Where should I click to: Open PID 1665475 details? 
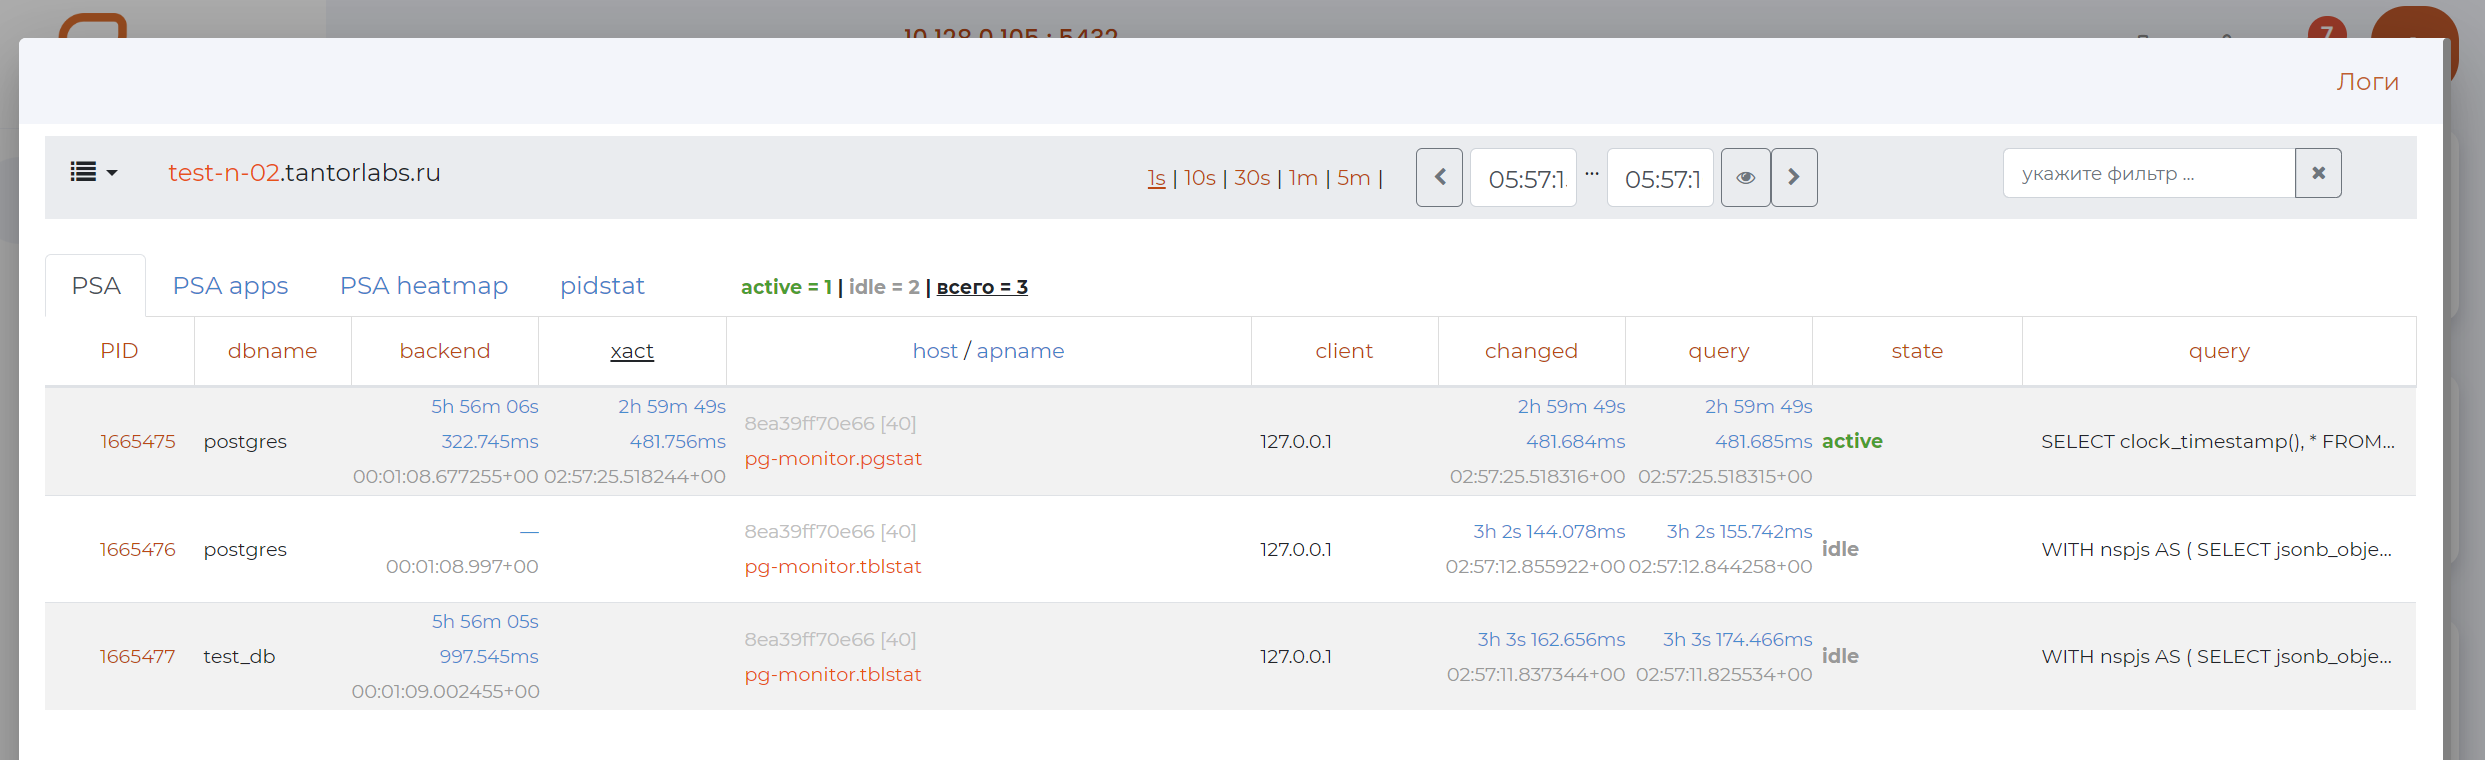coord(138,441)
